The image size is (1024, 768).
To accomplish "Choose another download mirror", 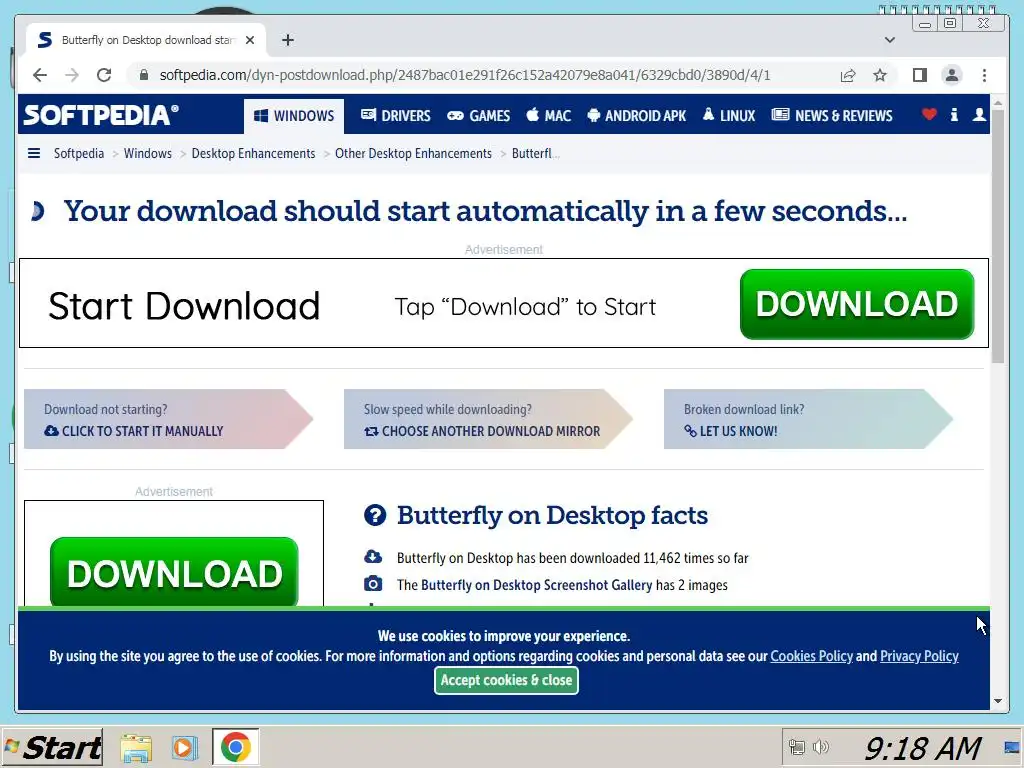I will 482,431.
